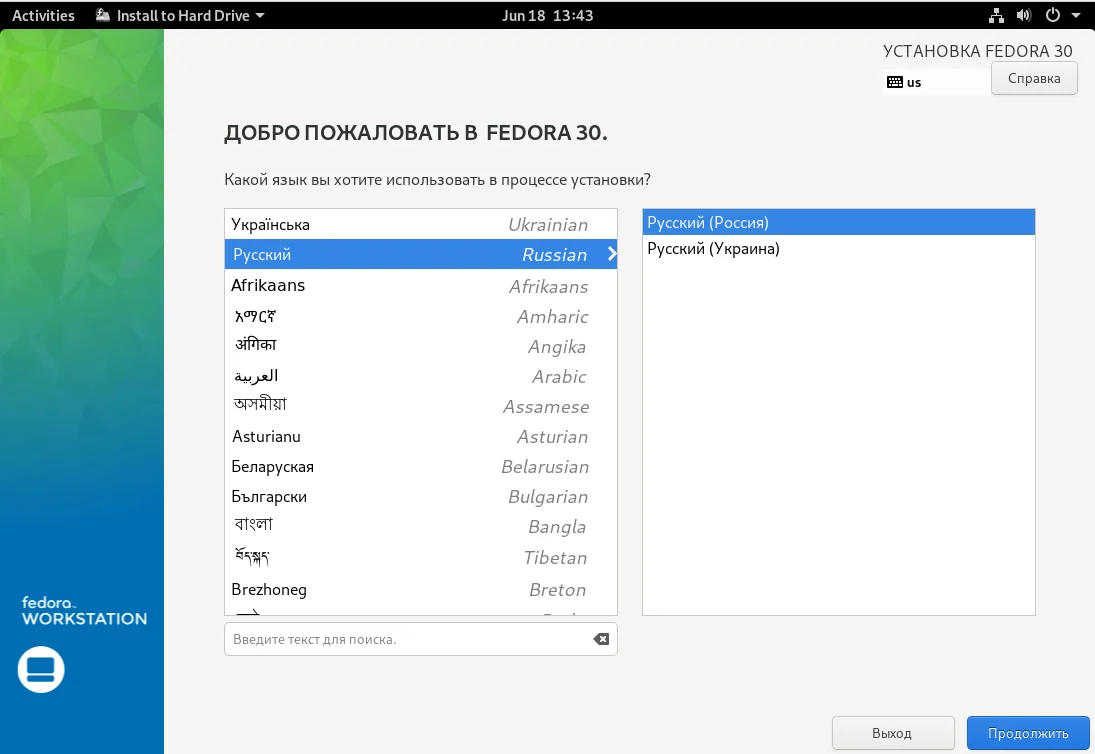Open the network status icon in top bar
The image size is (1095, 754).
point(996,15)
